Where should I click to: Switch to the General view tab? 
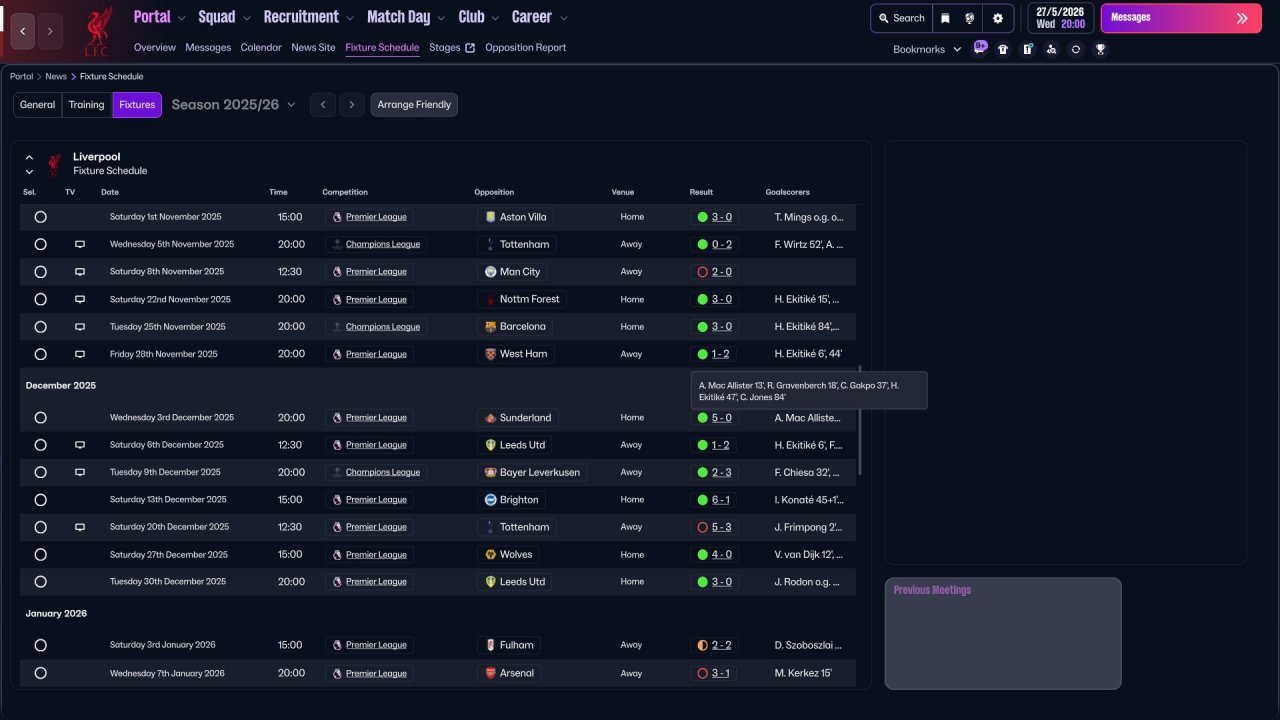(x=38, y=105)
